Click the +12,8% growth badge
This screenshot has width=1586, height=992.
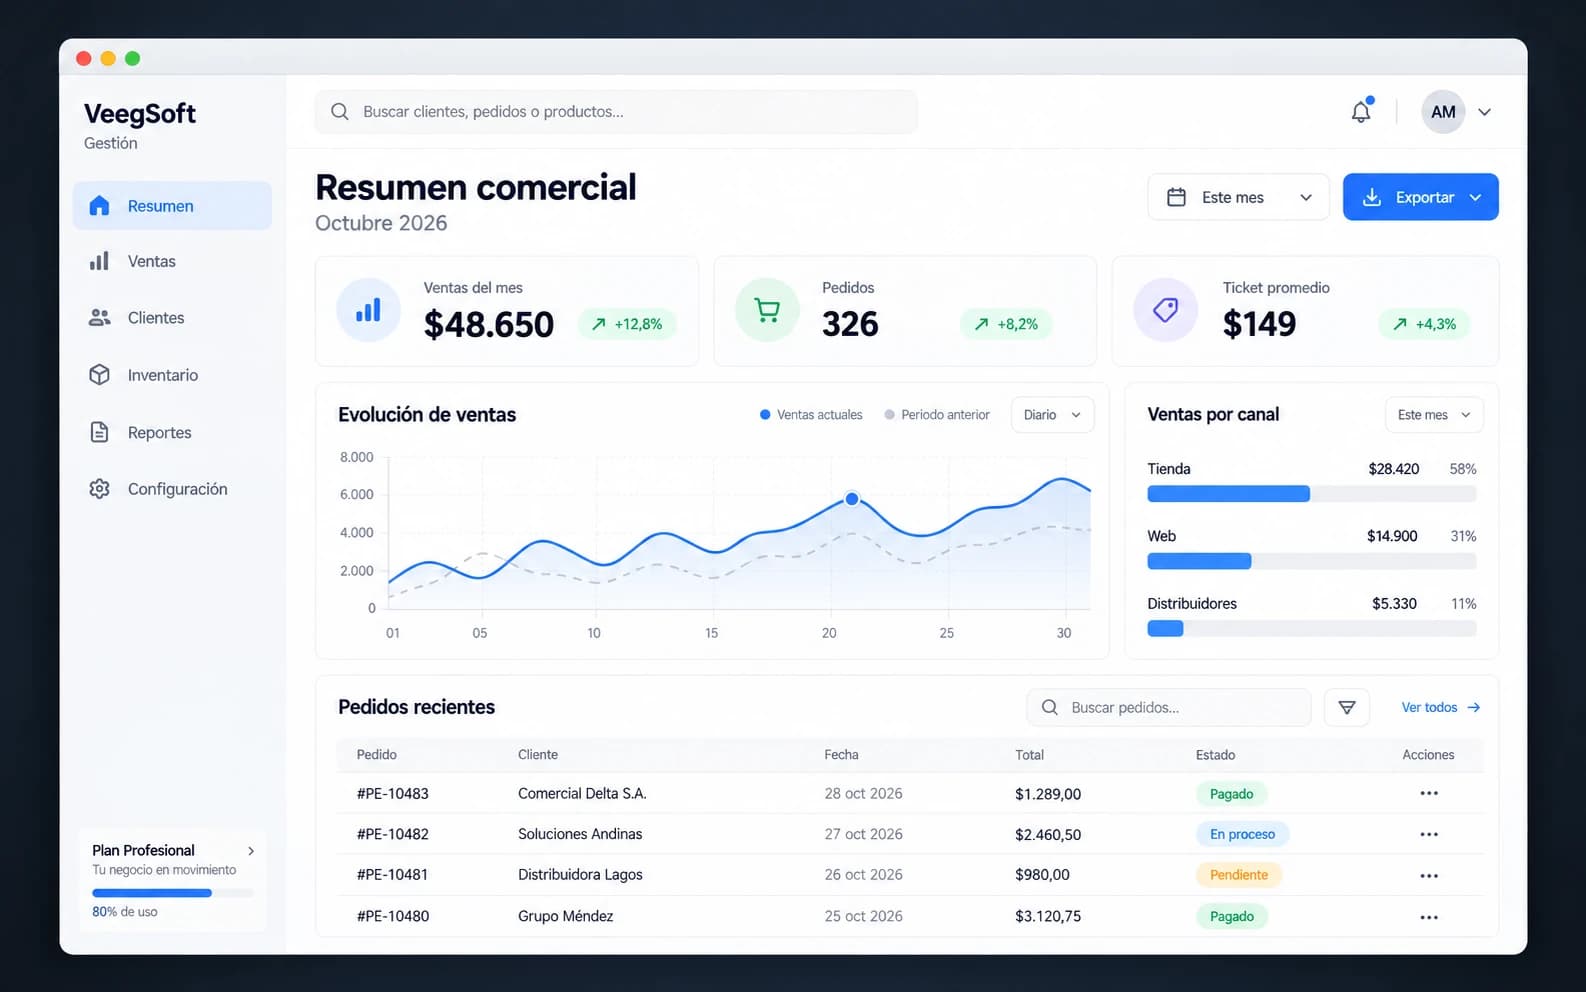pyautogui.click(x=627, y=324)
